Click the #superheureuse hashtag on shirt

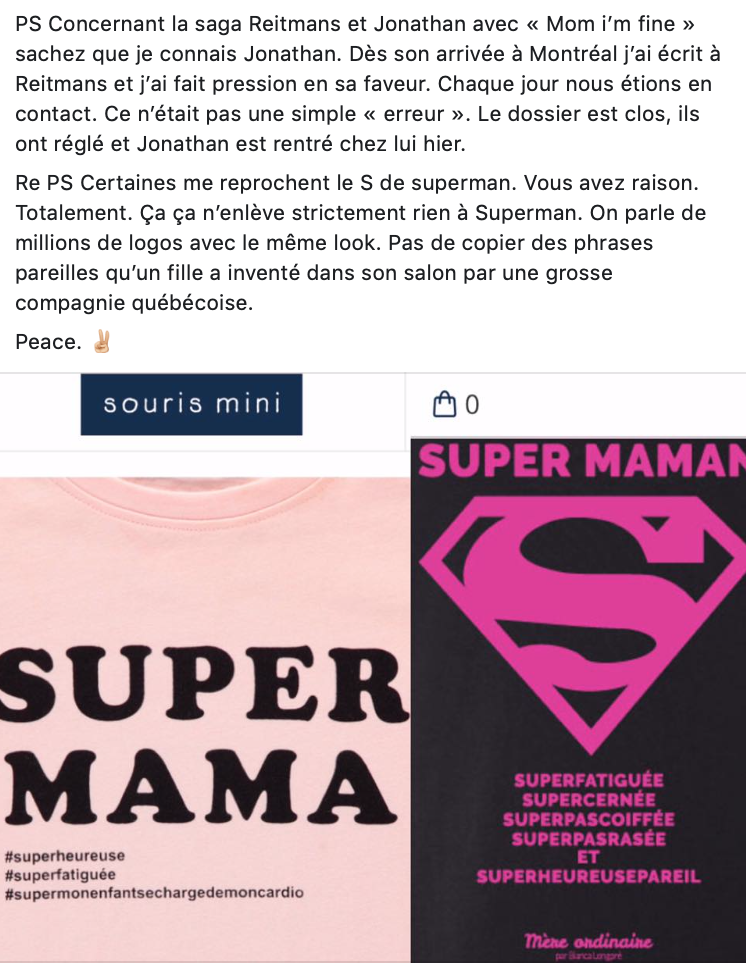tap(65, 856)
